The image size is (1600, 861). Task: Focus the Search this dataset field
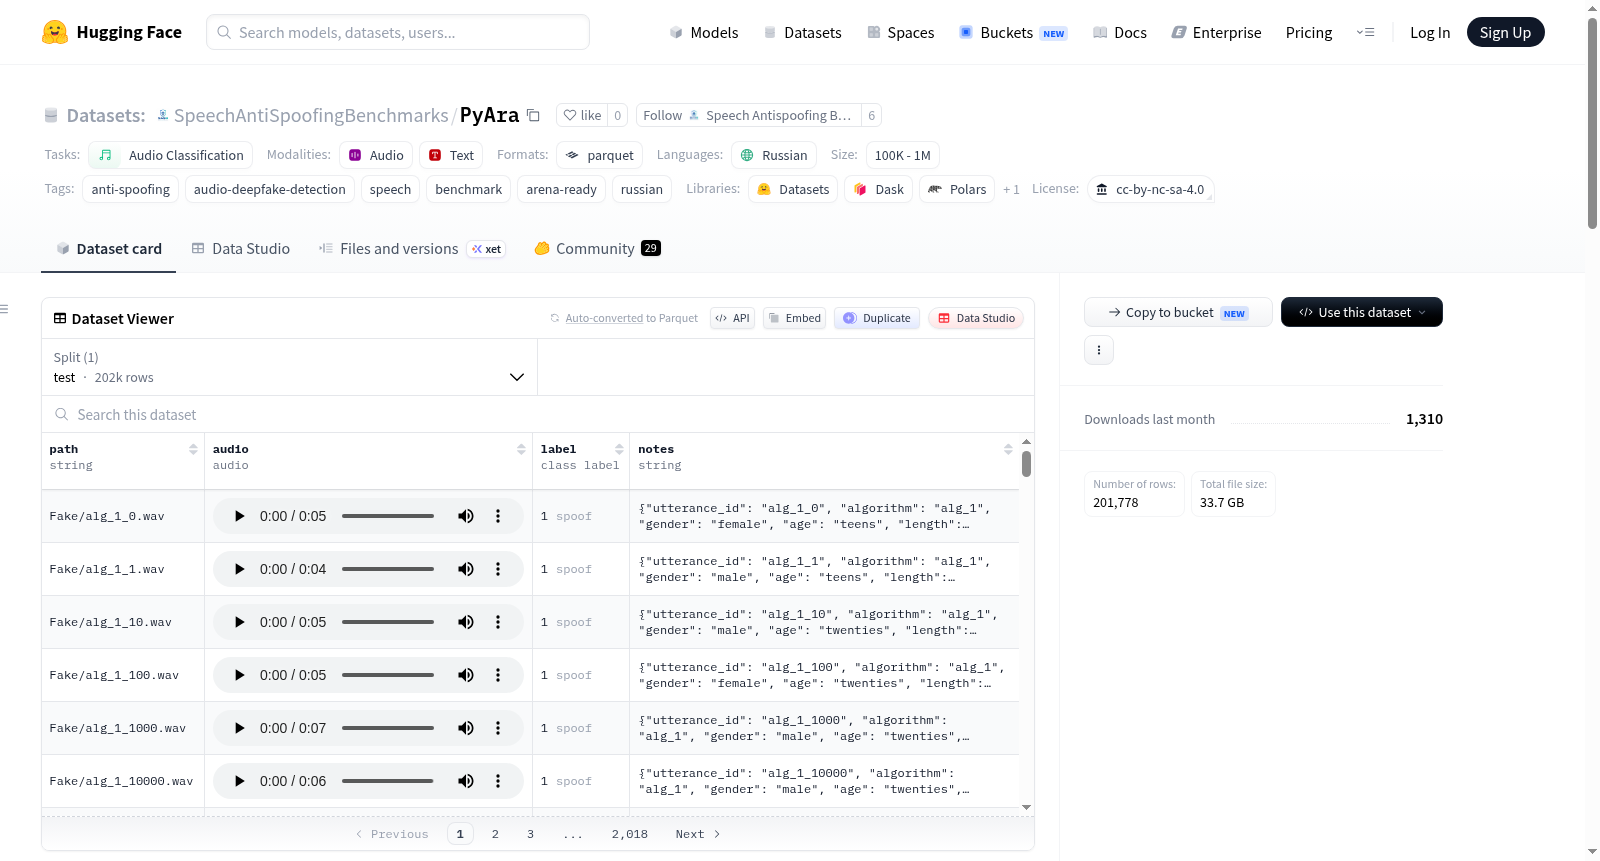[538, 414]
